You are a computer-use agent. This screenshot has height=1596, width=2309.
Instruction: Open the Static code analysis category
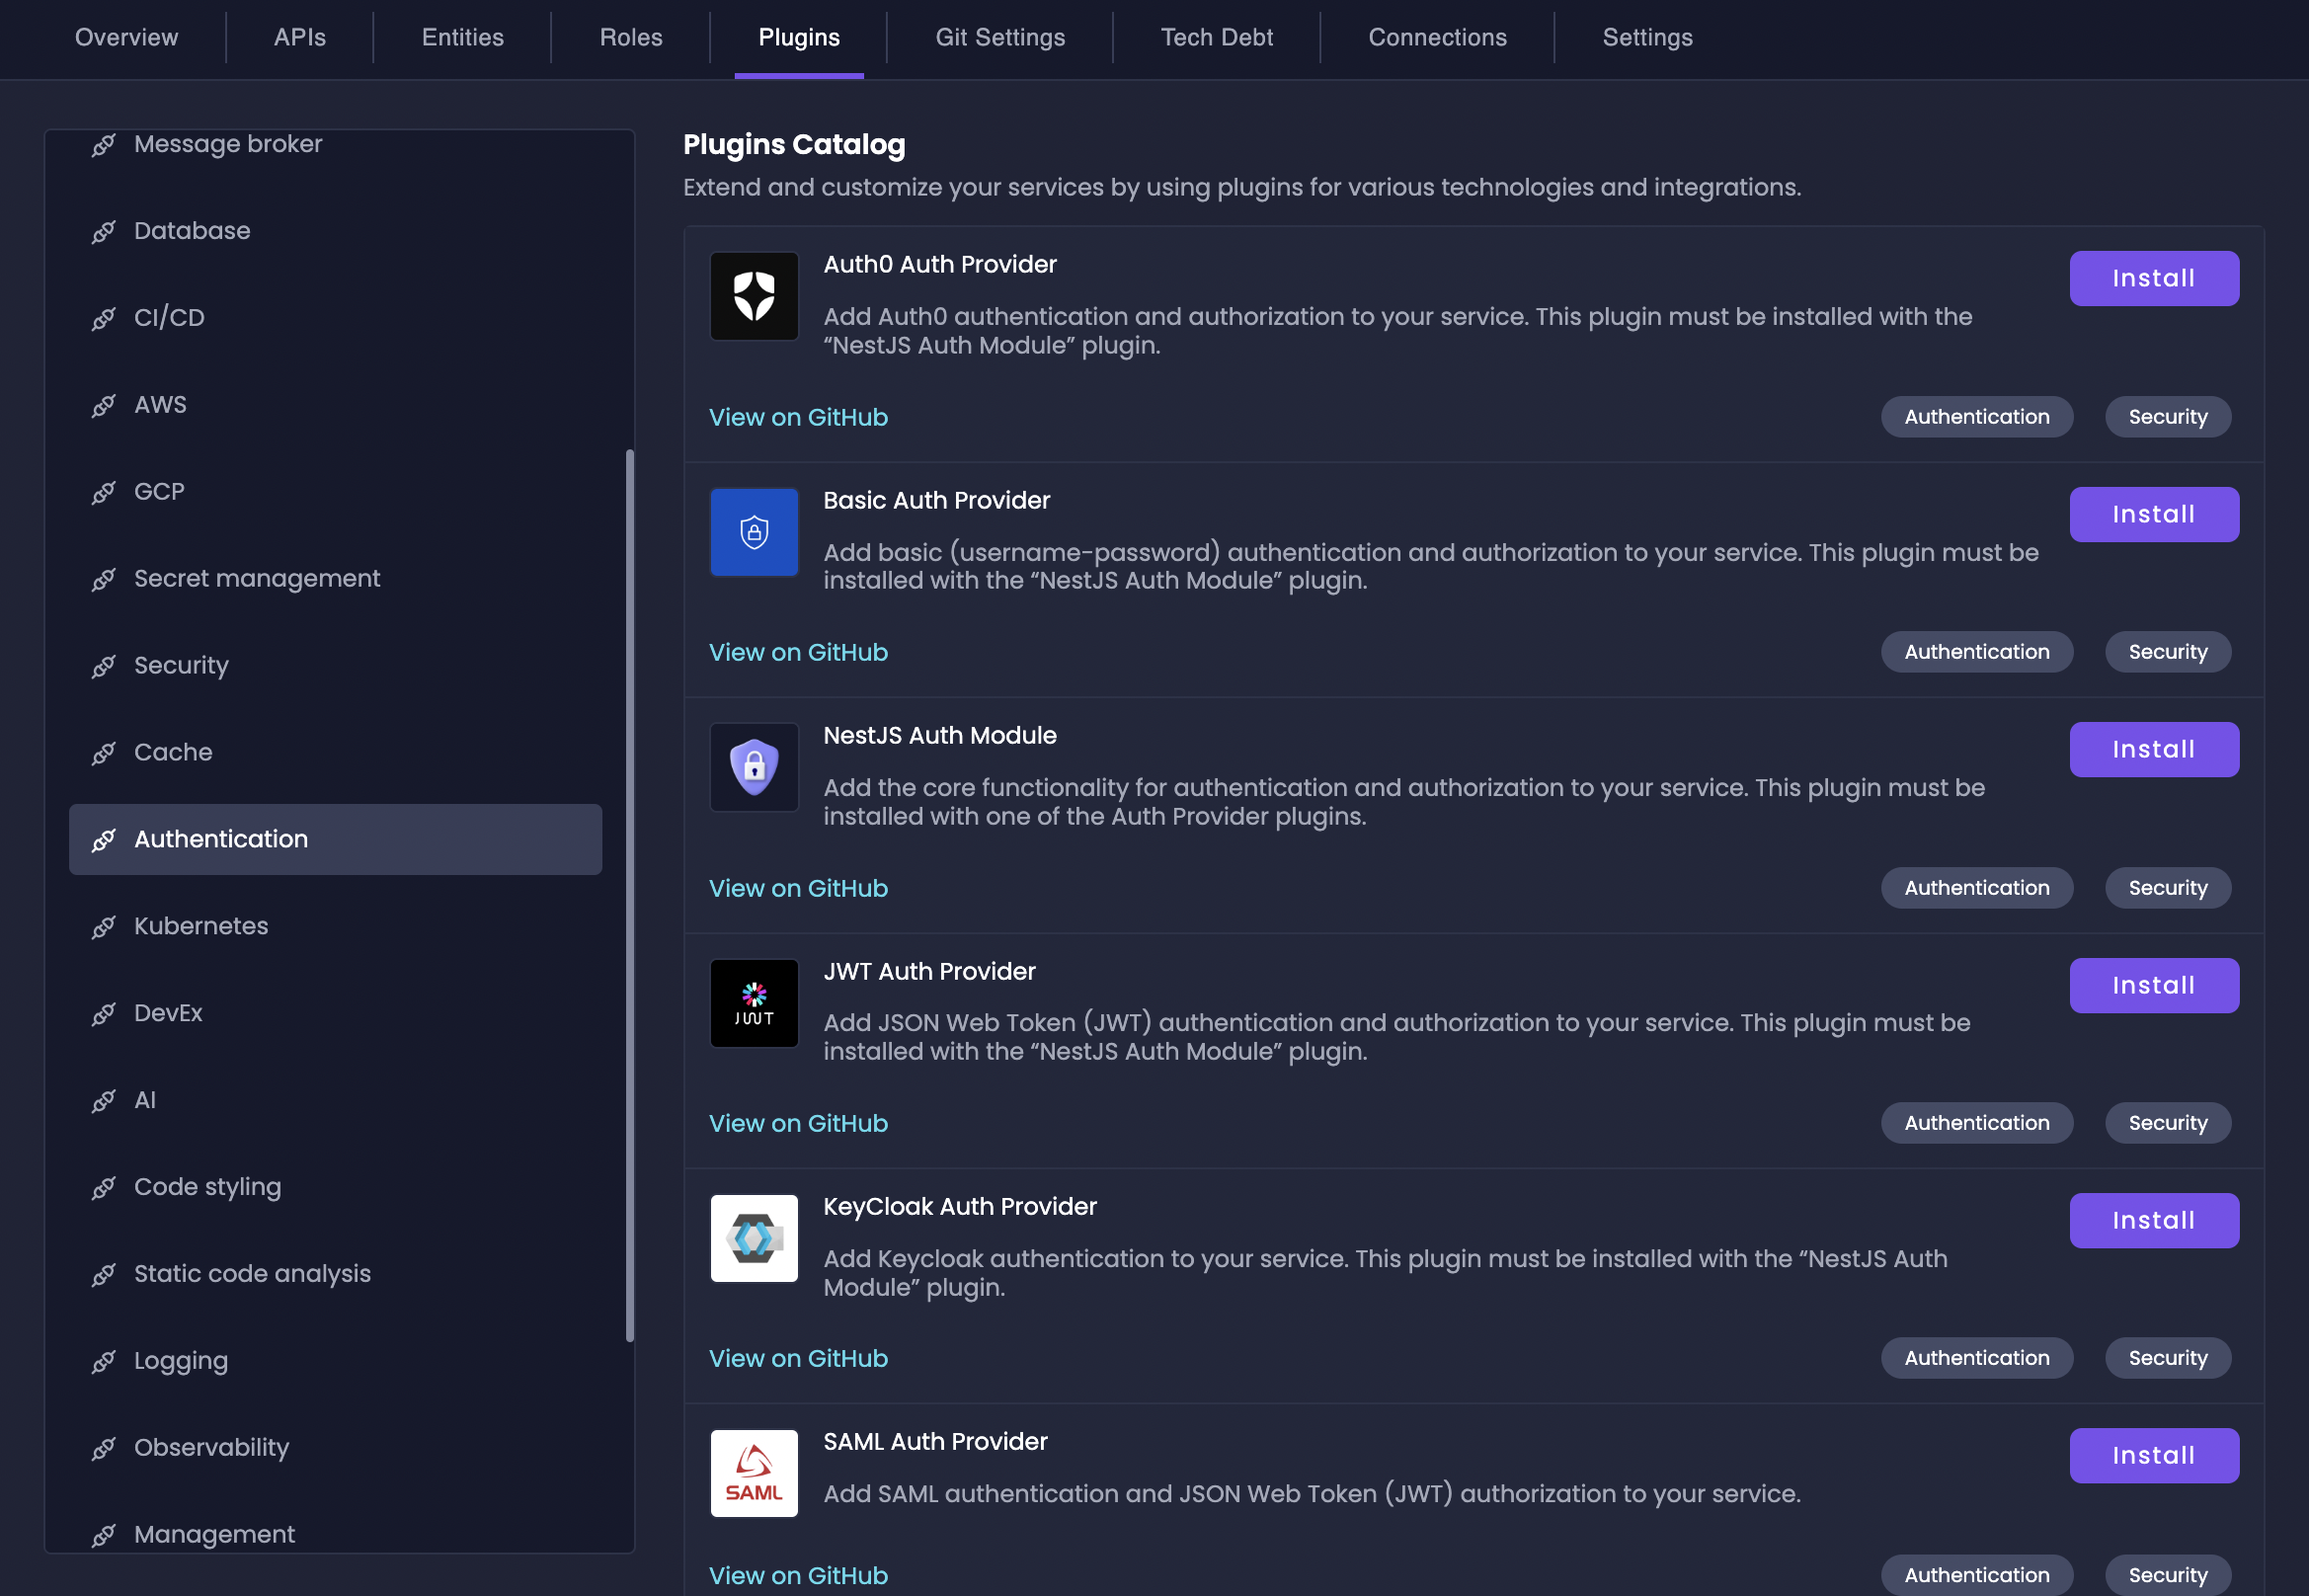[252, 1274]
